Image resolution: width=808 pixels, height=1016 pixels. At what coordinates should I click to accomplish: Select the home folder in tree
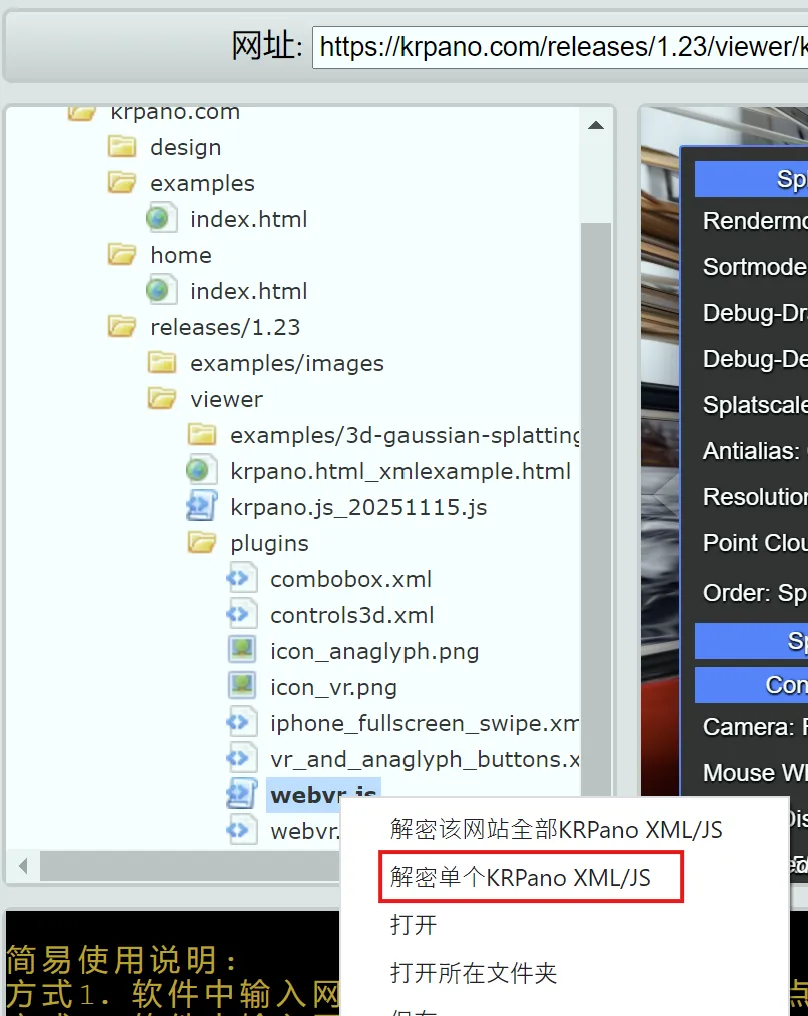[181, 256]
